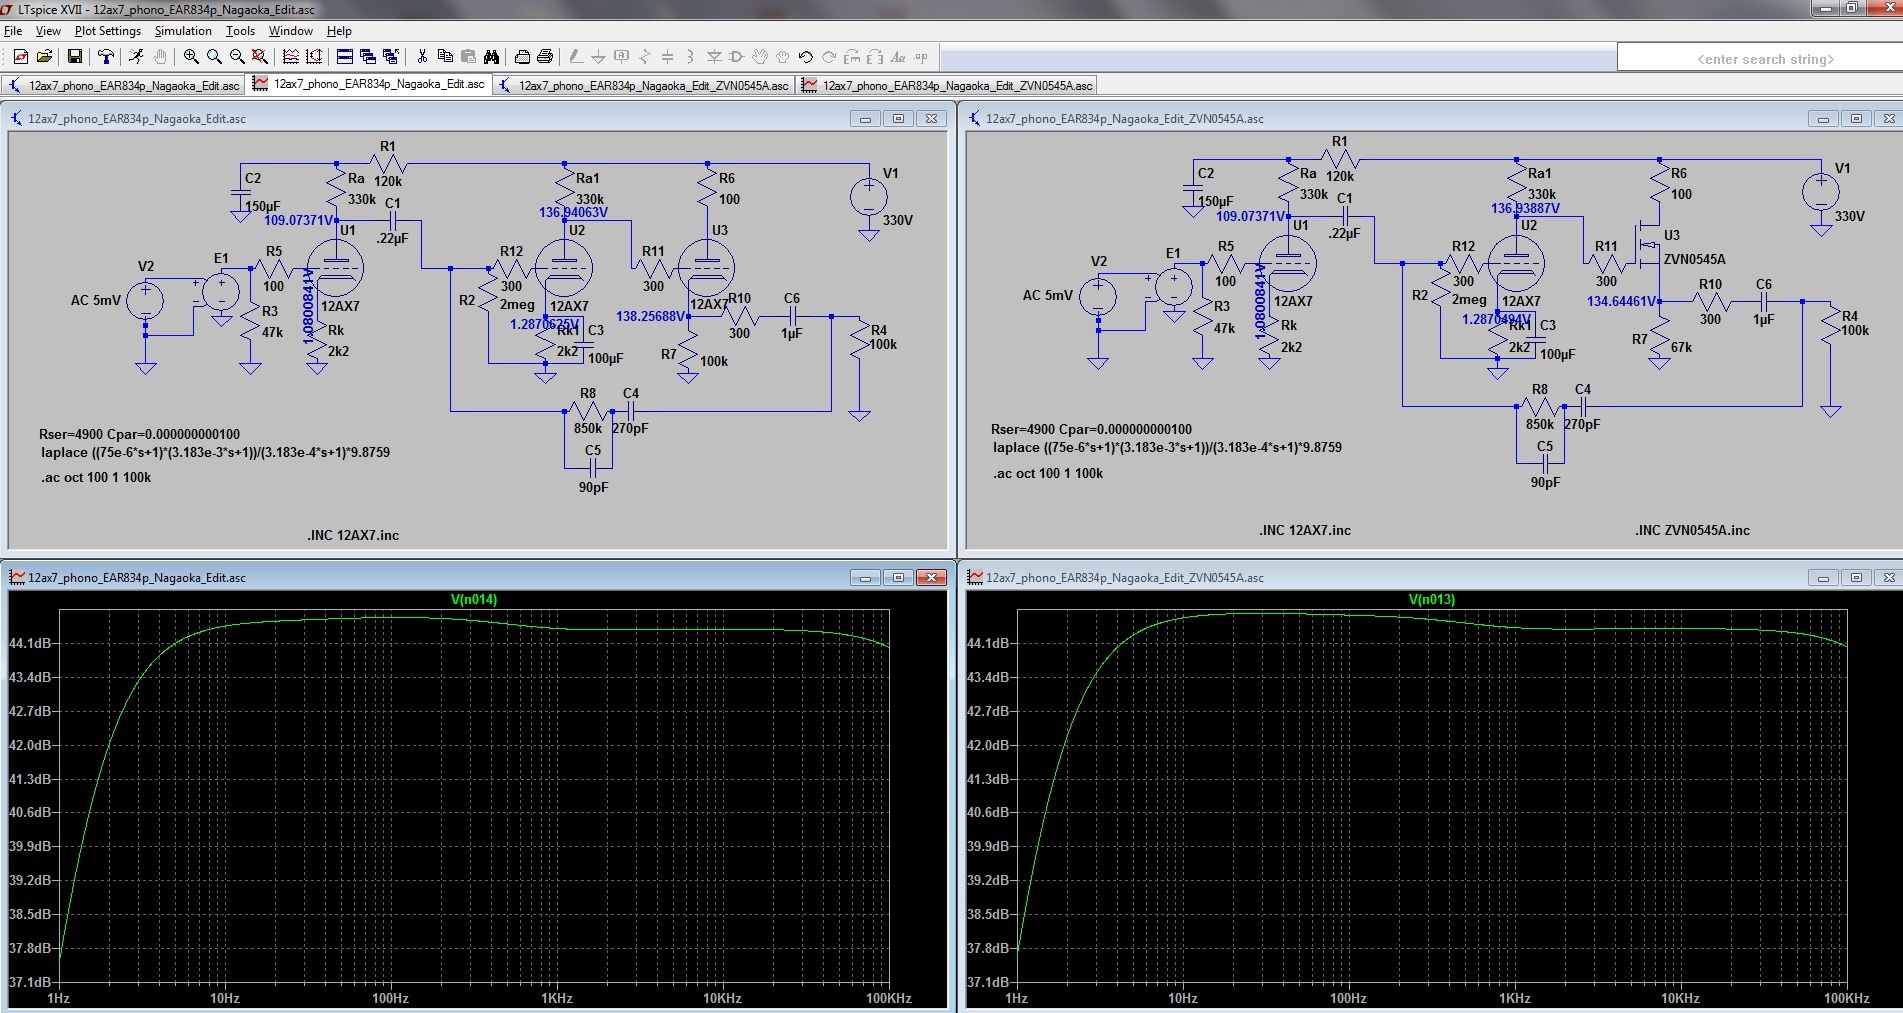Open the Component gate-symbol tool
This screenshot has width=1903, height=1013.
point(737,57)
